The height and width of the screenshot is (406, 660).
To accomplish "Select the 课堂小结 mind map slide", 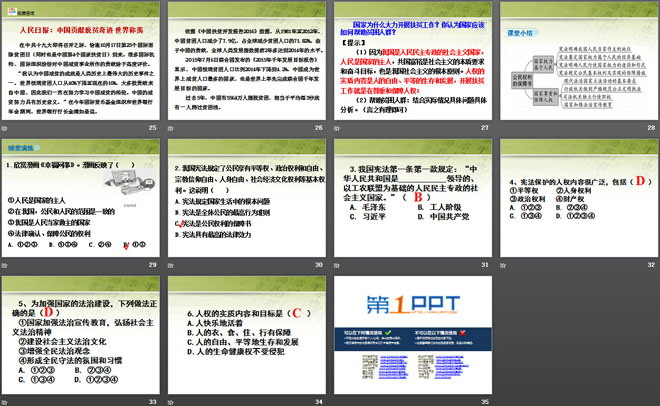I will pos(579,61).
